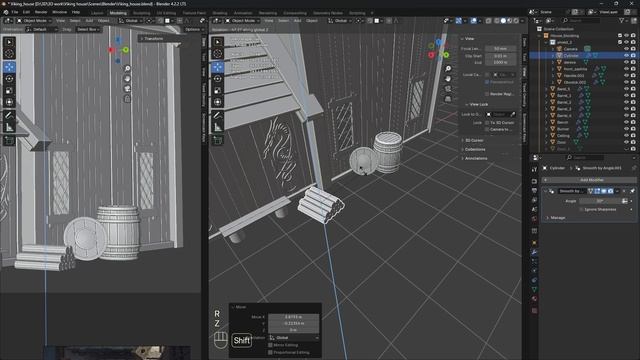Collapse the View Lock subpanel
Screen dimensions: 640x360
click(478, 104)
